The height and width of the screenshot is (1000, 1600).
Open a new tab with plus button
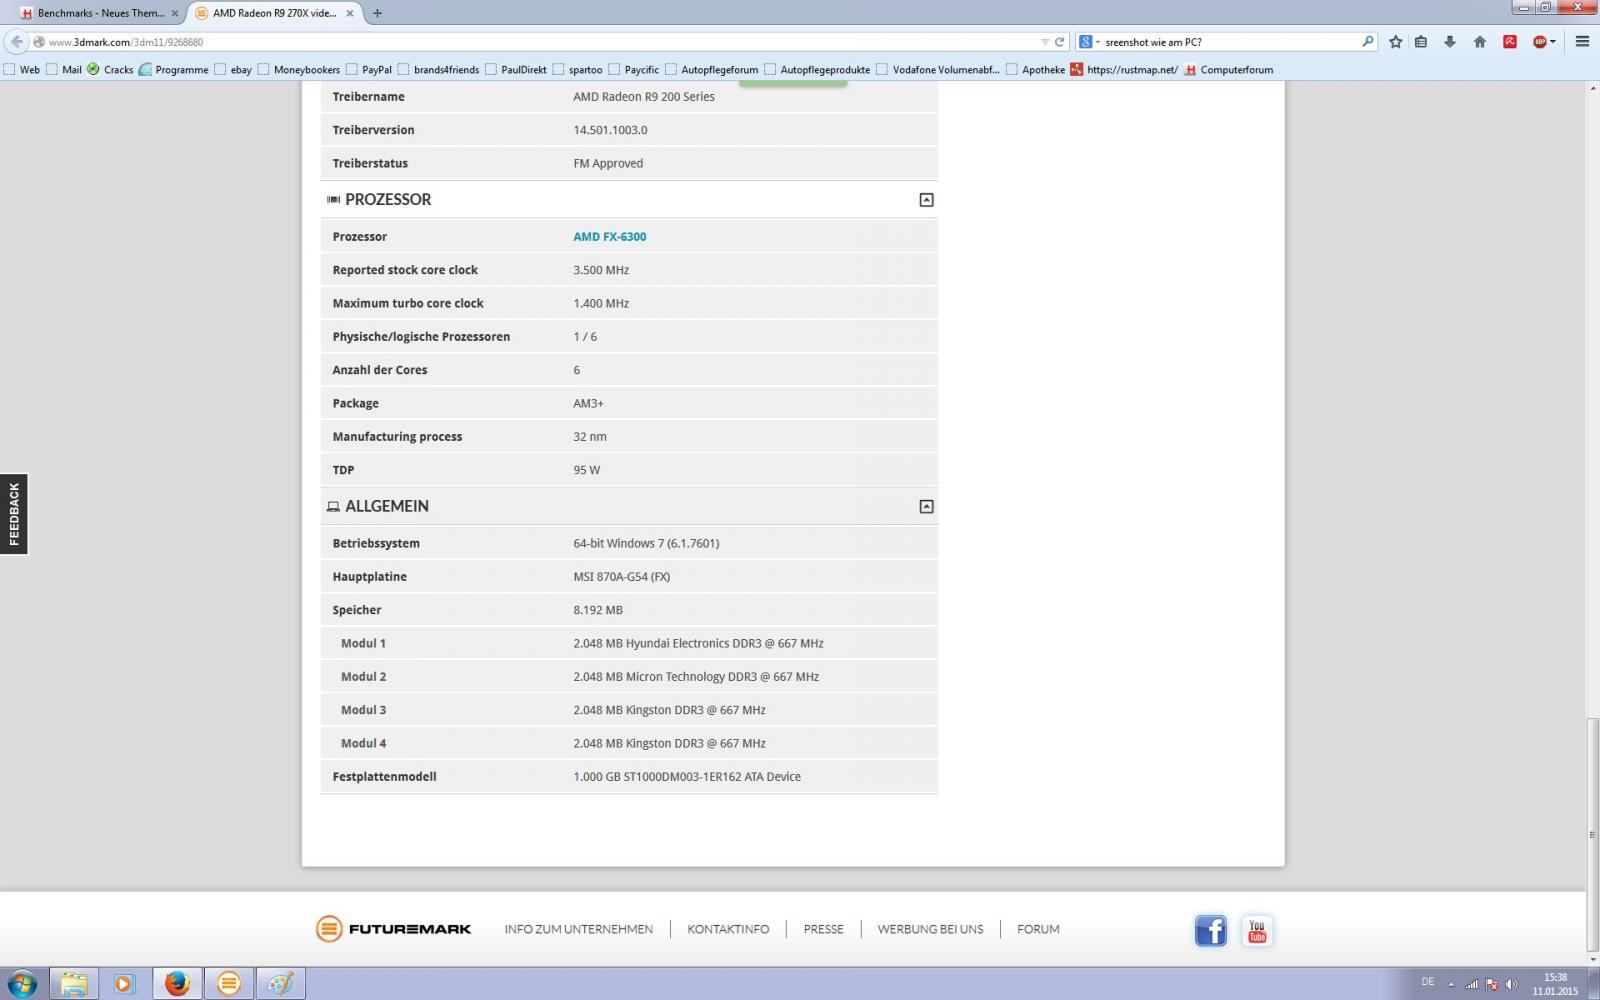pos(377,13)
